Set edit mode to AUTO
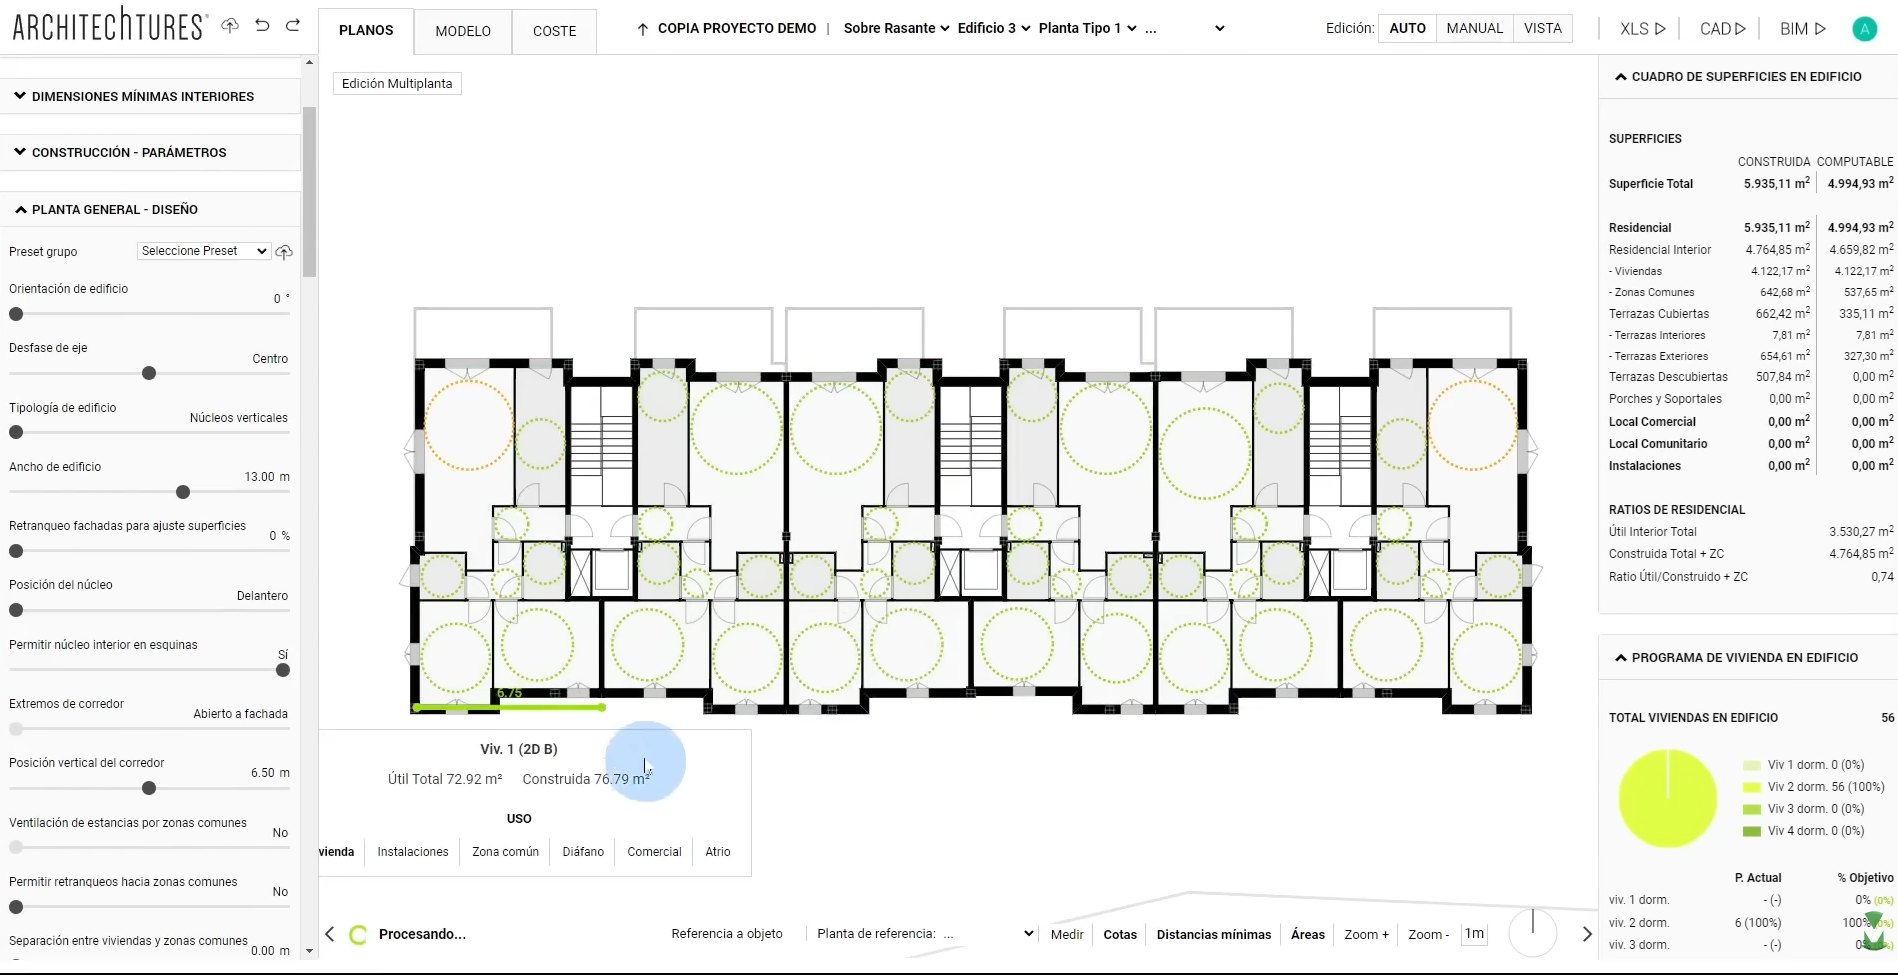This screenshot has width=1898, height=975. pyautogui.click(x=1407, y=28)
